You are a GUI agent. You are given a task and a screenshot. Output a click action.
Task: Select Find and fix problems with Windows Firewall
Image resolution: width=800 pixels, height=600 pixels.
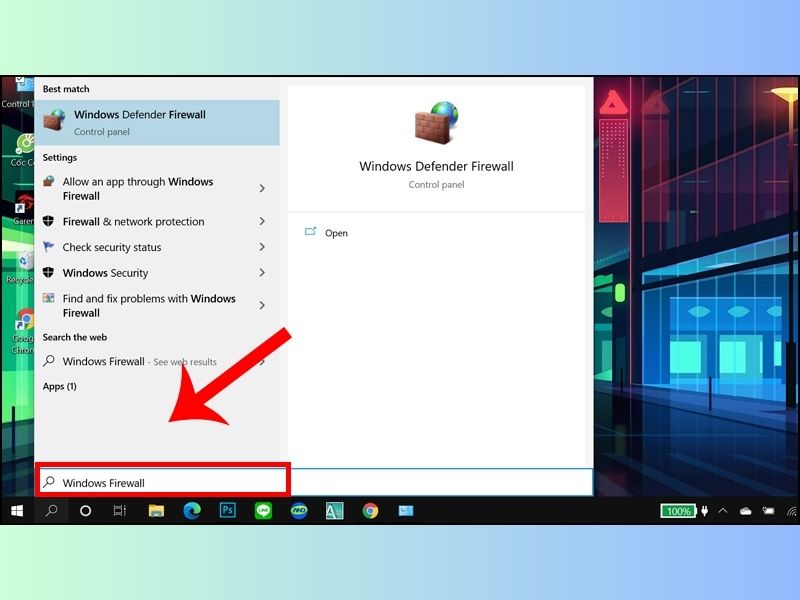click(149, 306)
